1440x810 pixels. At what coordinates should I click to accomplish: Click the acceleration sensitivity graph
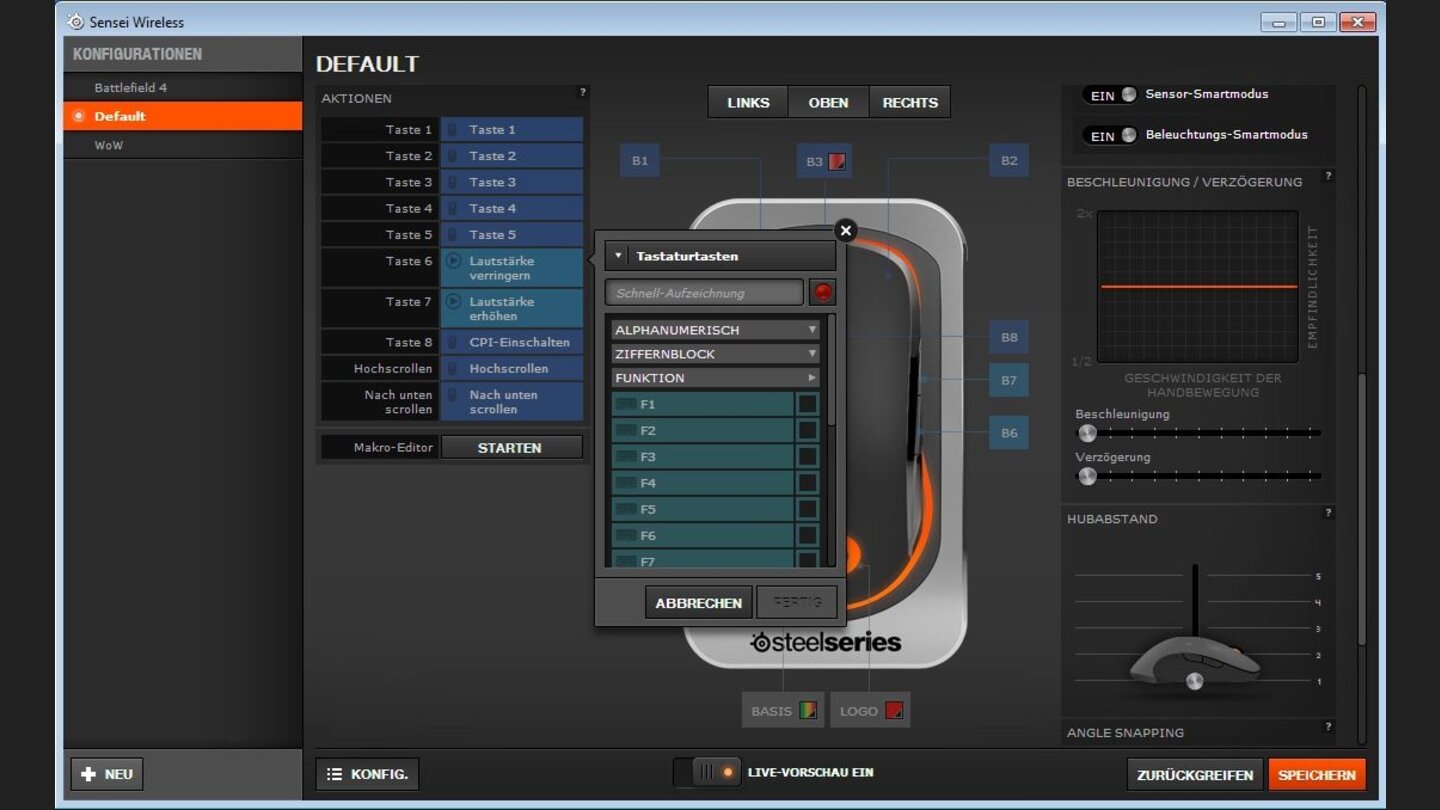tap(1198, 287)
